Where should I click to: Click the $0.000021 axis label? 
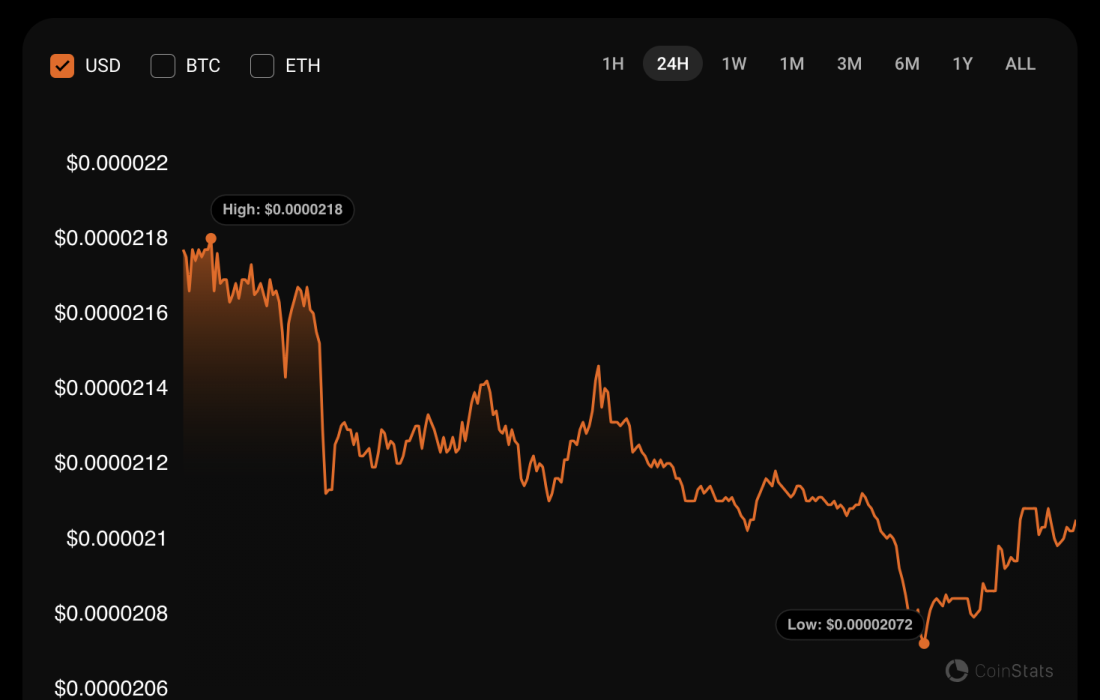[x=117, y=538]
